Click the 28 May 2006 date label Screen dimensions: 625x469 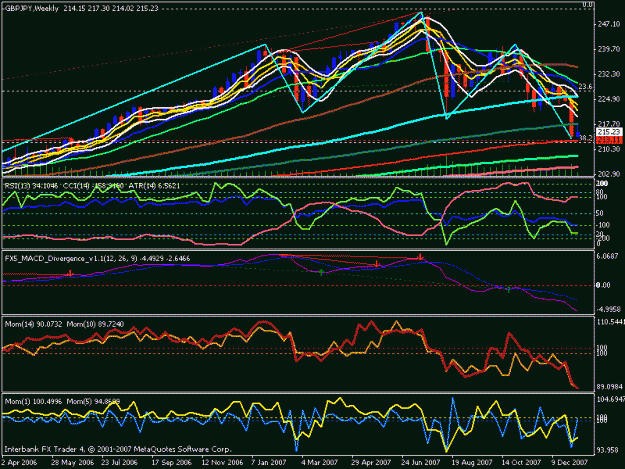point(73,463)
